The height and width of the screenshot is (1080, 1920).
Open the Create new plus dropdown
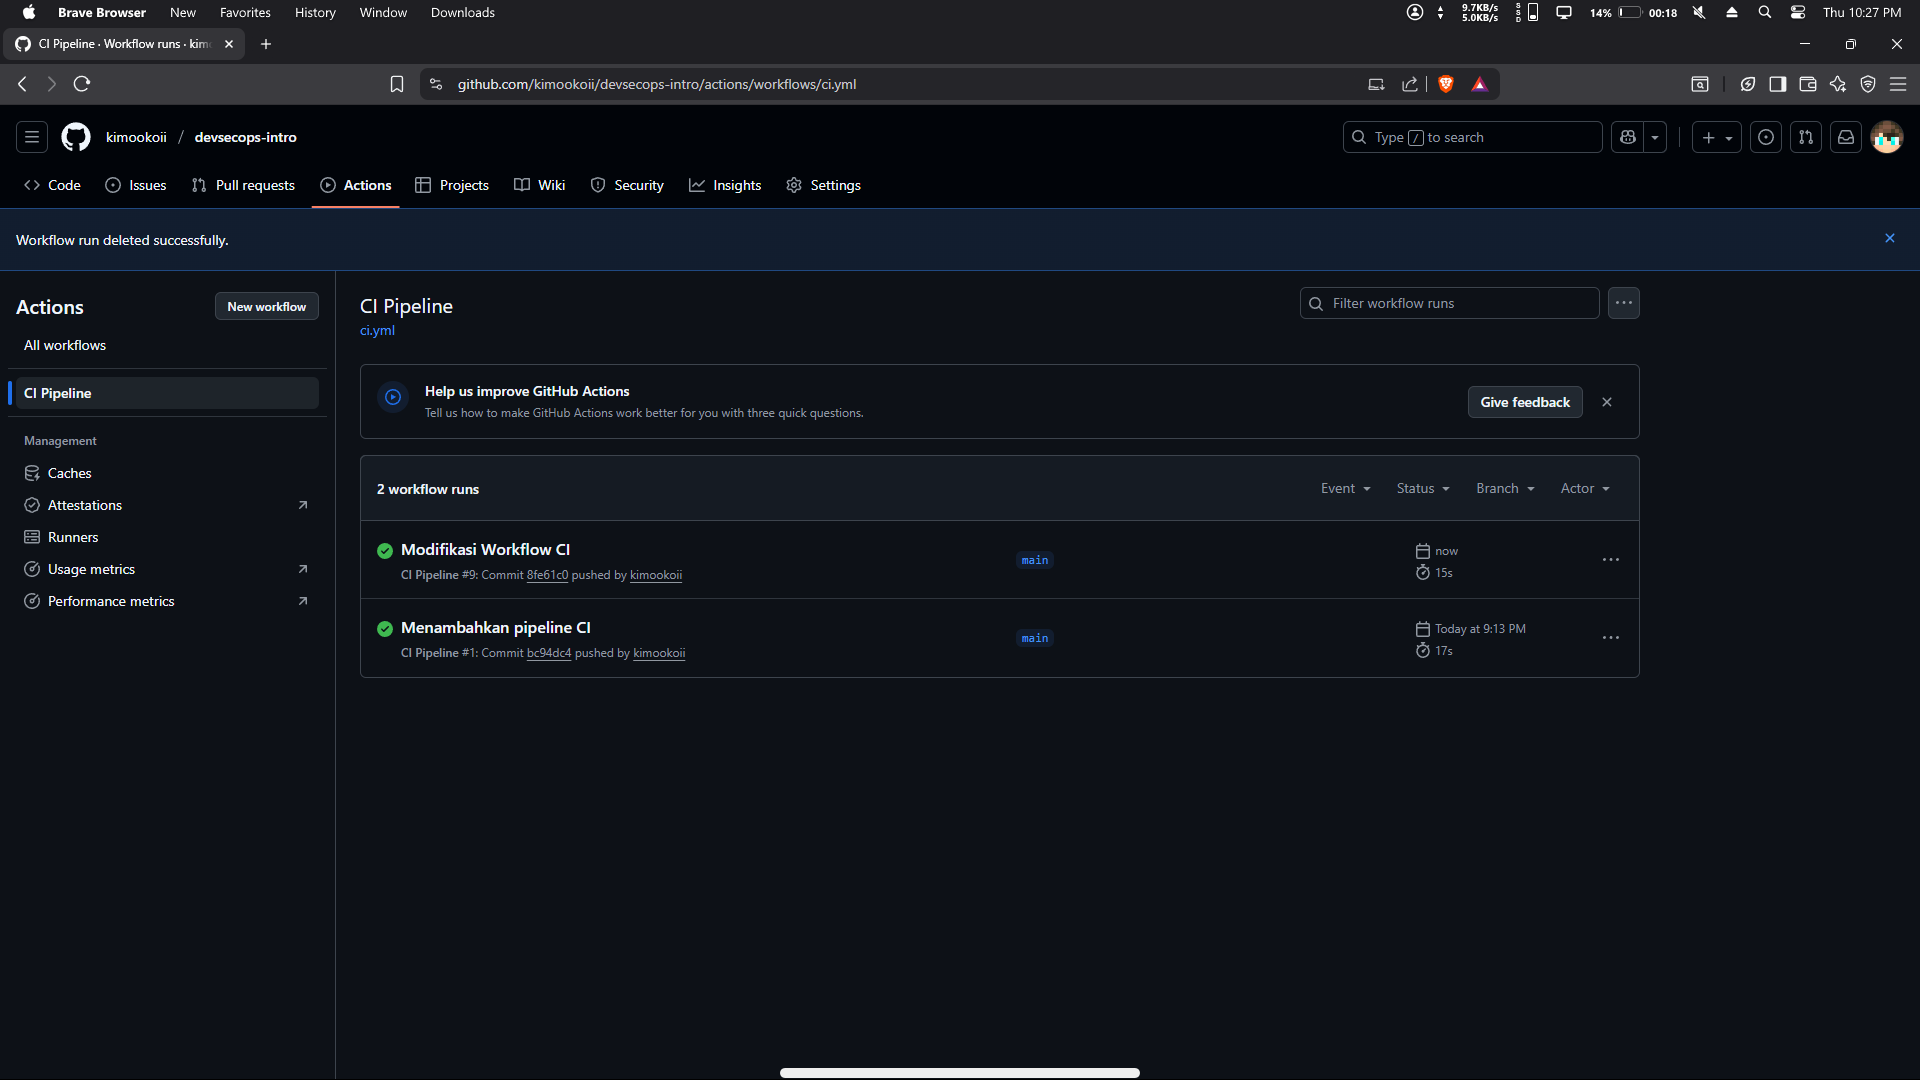click(x=1716, y=137)
